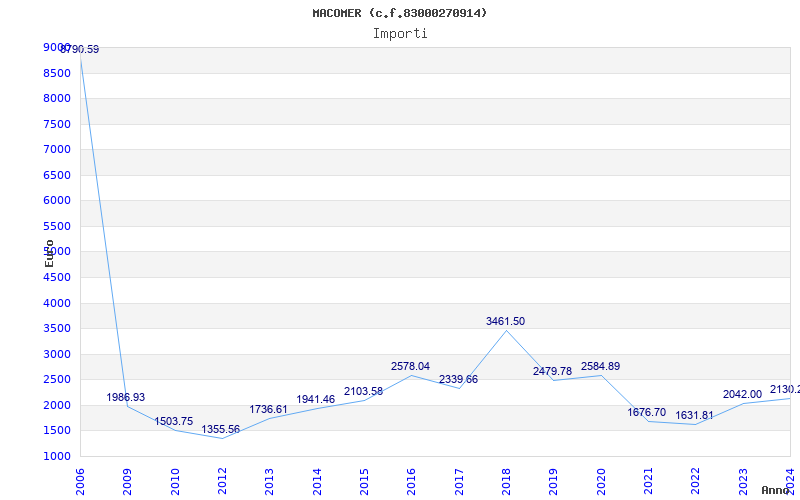Click the Anno axis label
The height and width of the screenshot is (500, 800).
pyautogui.click(x=778, y=490)
